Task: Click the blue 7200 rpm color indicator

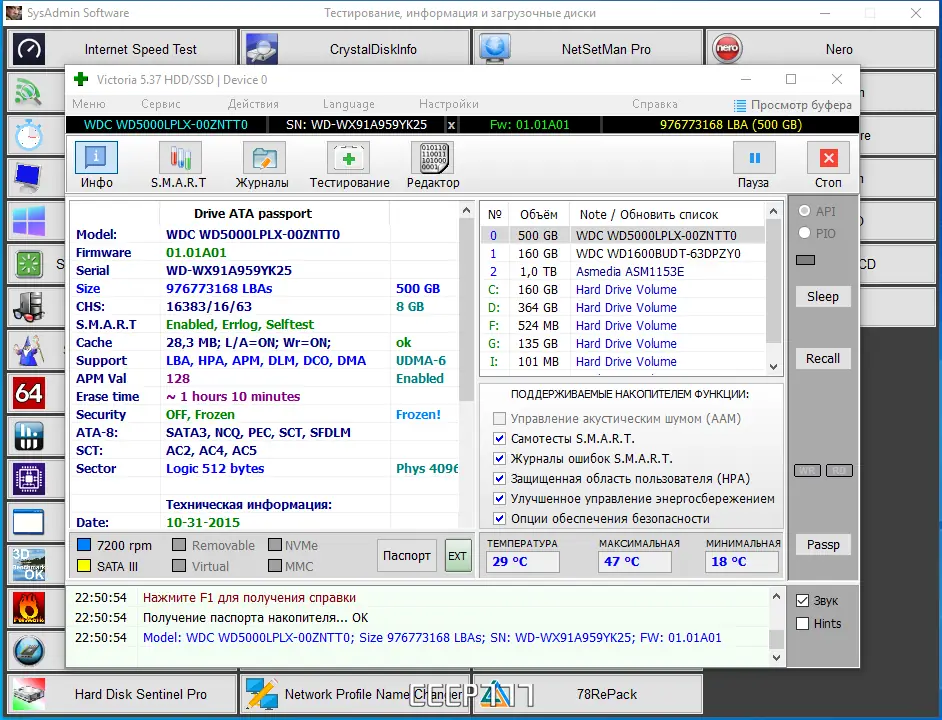Action: tap(84, 545)
